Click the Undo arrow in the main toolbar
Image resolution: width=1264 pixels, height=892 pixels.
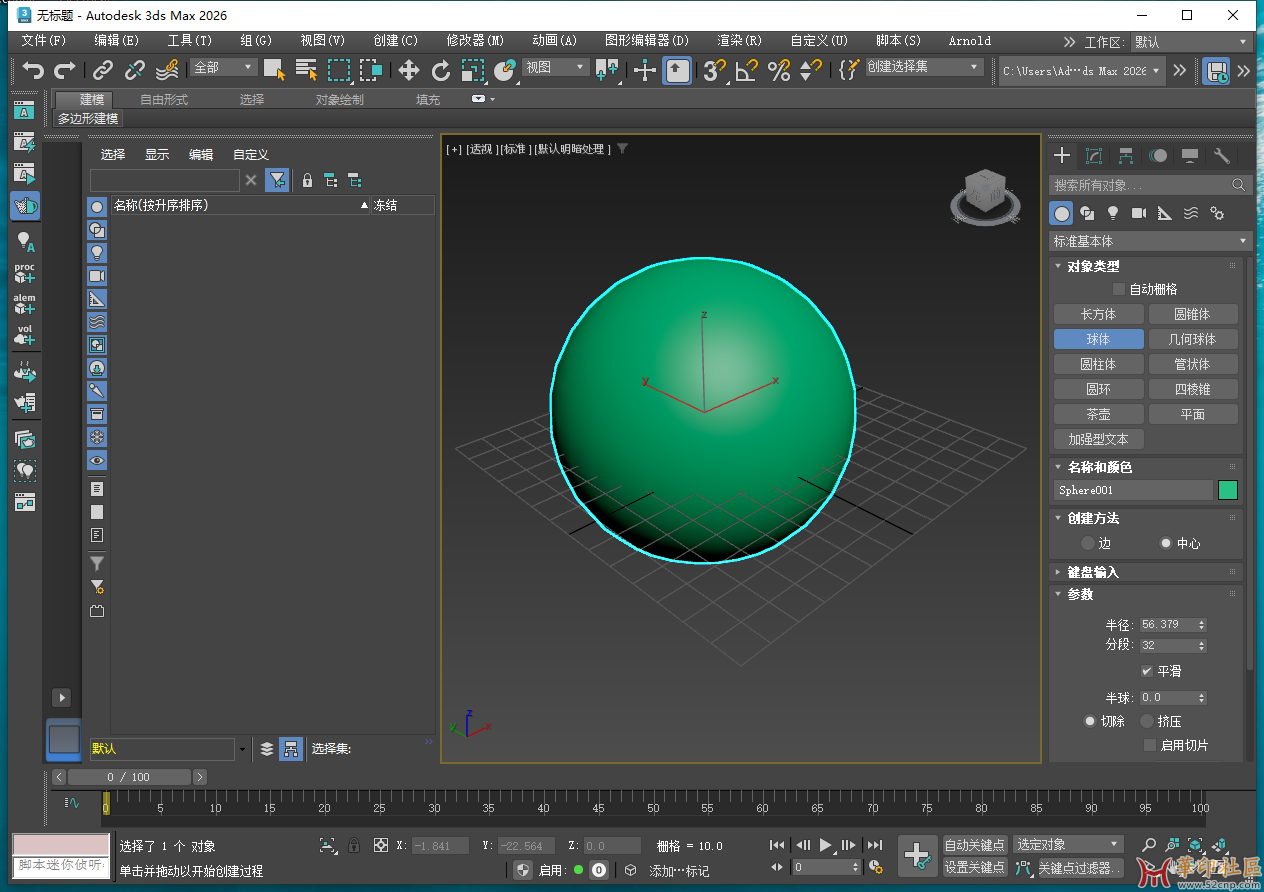(34, 70)
